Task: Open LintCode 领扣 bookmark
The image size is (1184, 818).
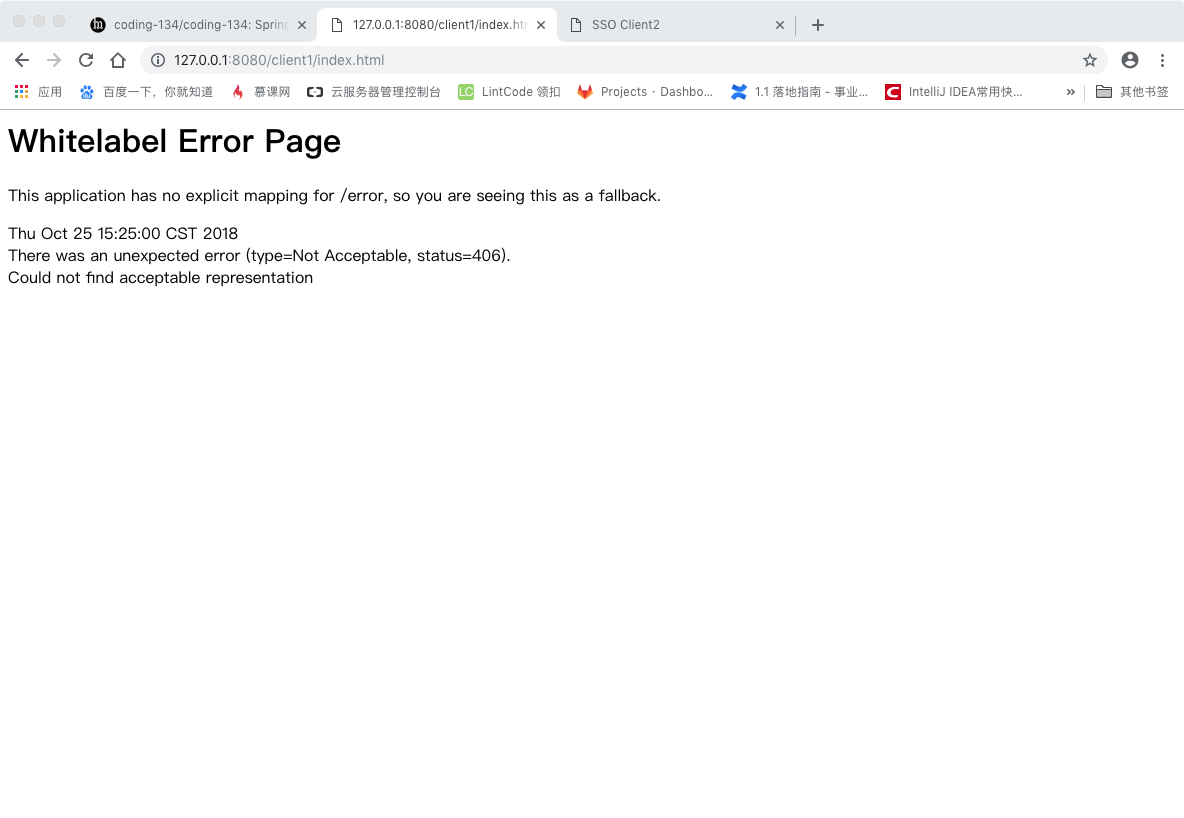Action: [x=510, y=92]
